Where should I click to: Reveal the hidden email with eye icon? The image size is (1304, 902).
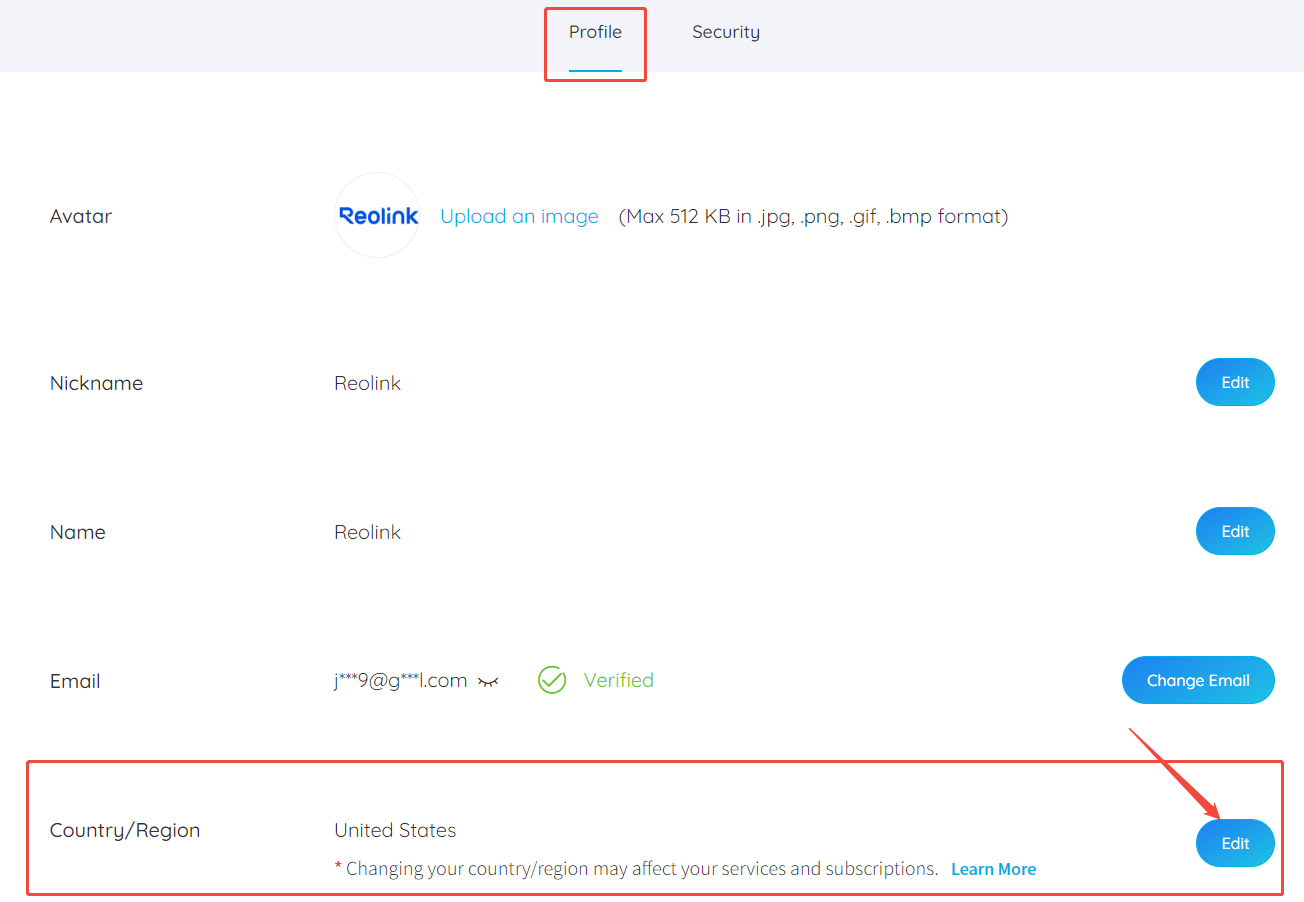[x=488, y=682]
